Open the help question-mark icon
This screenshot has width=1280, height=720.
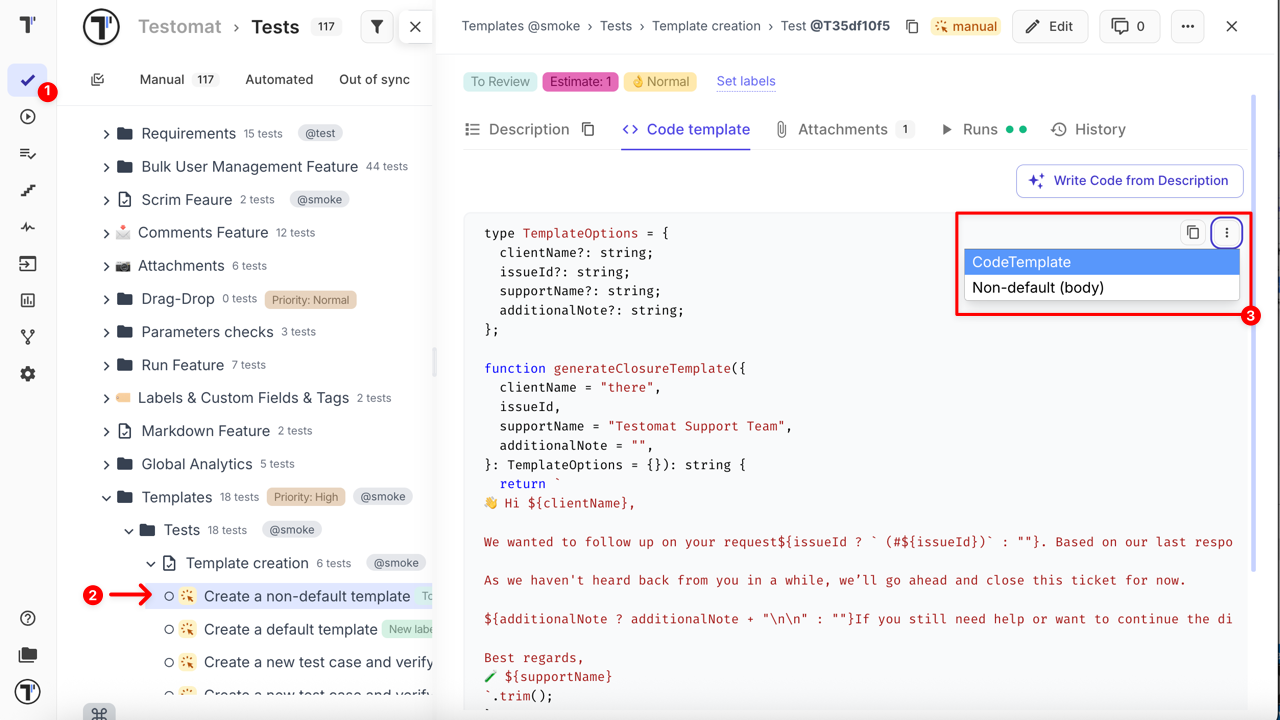point(27,618)
